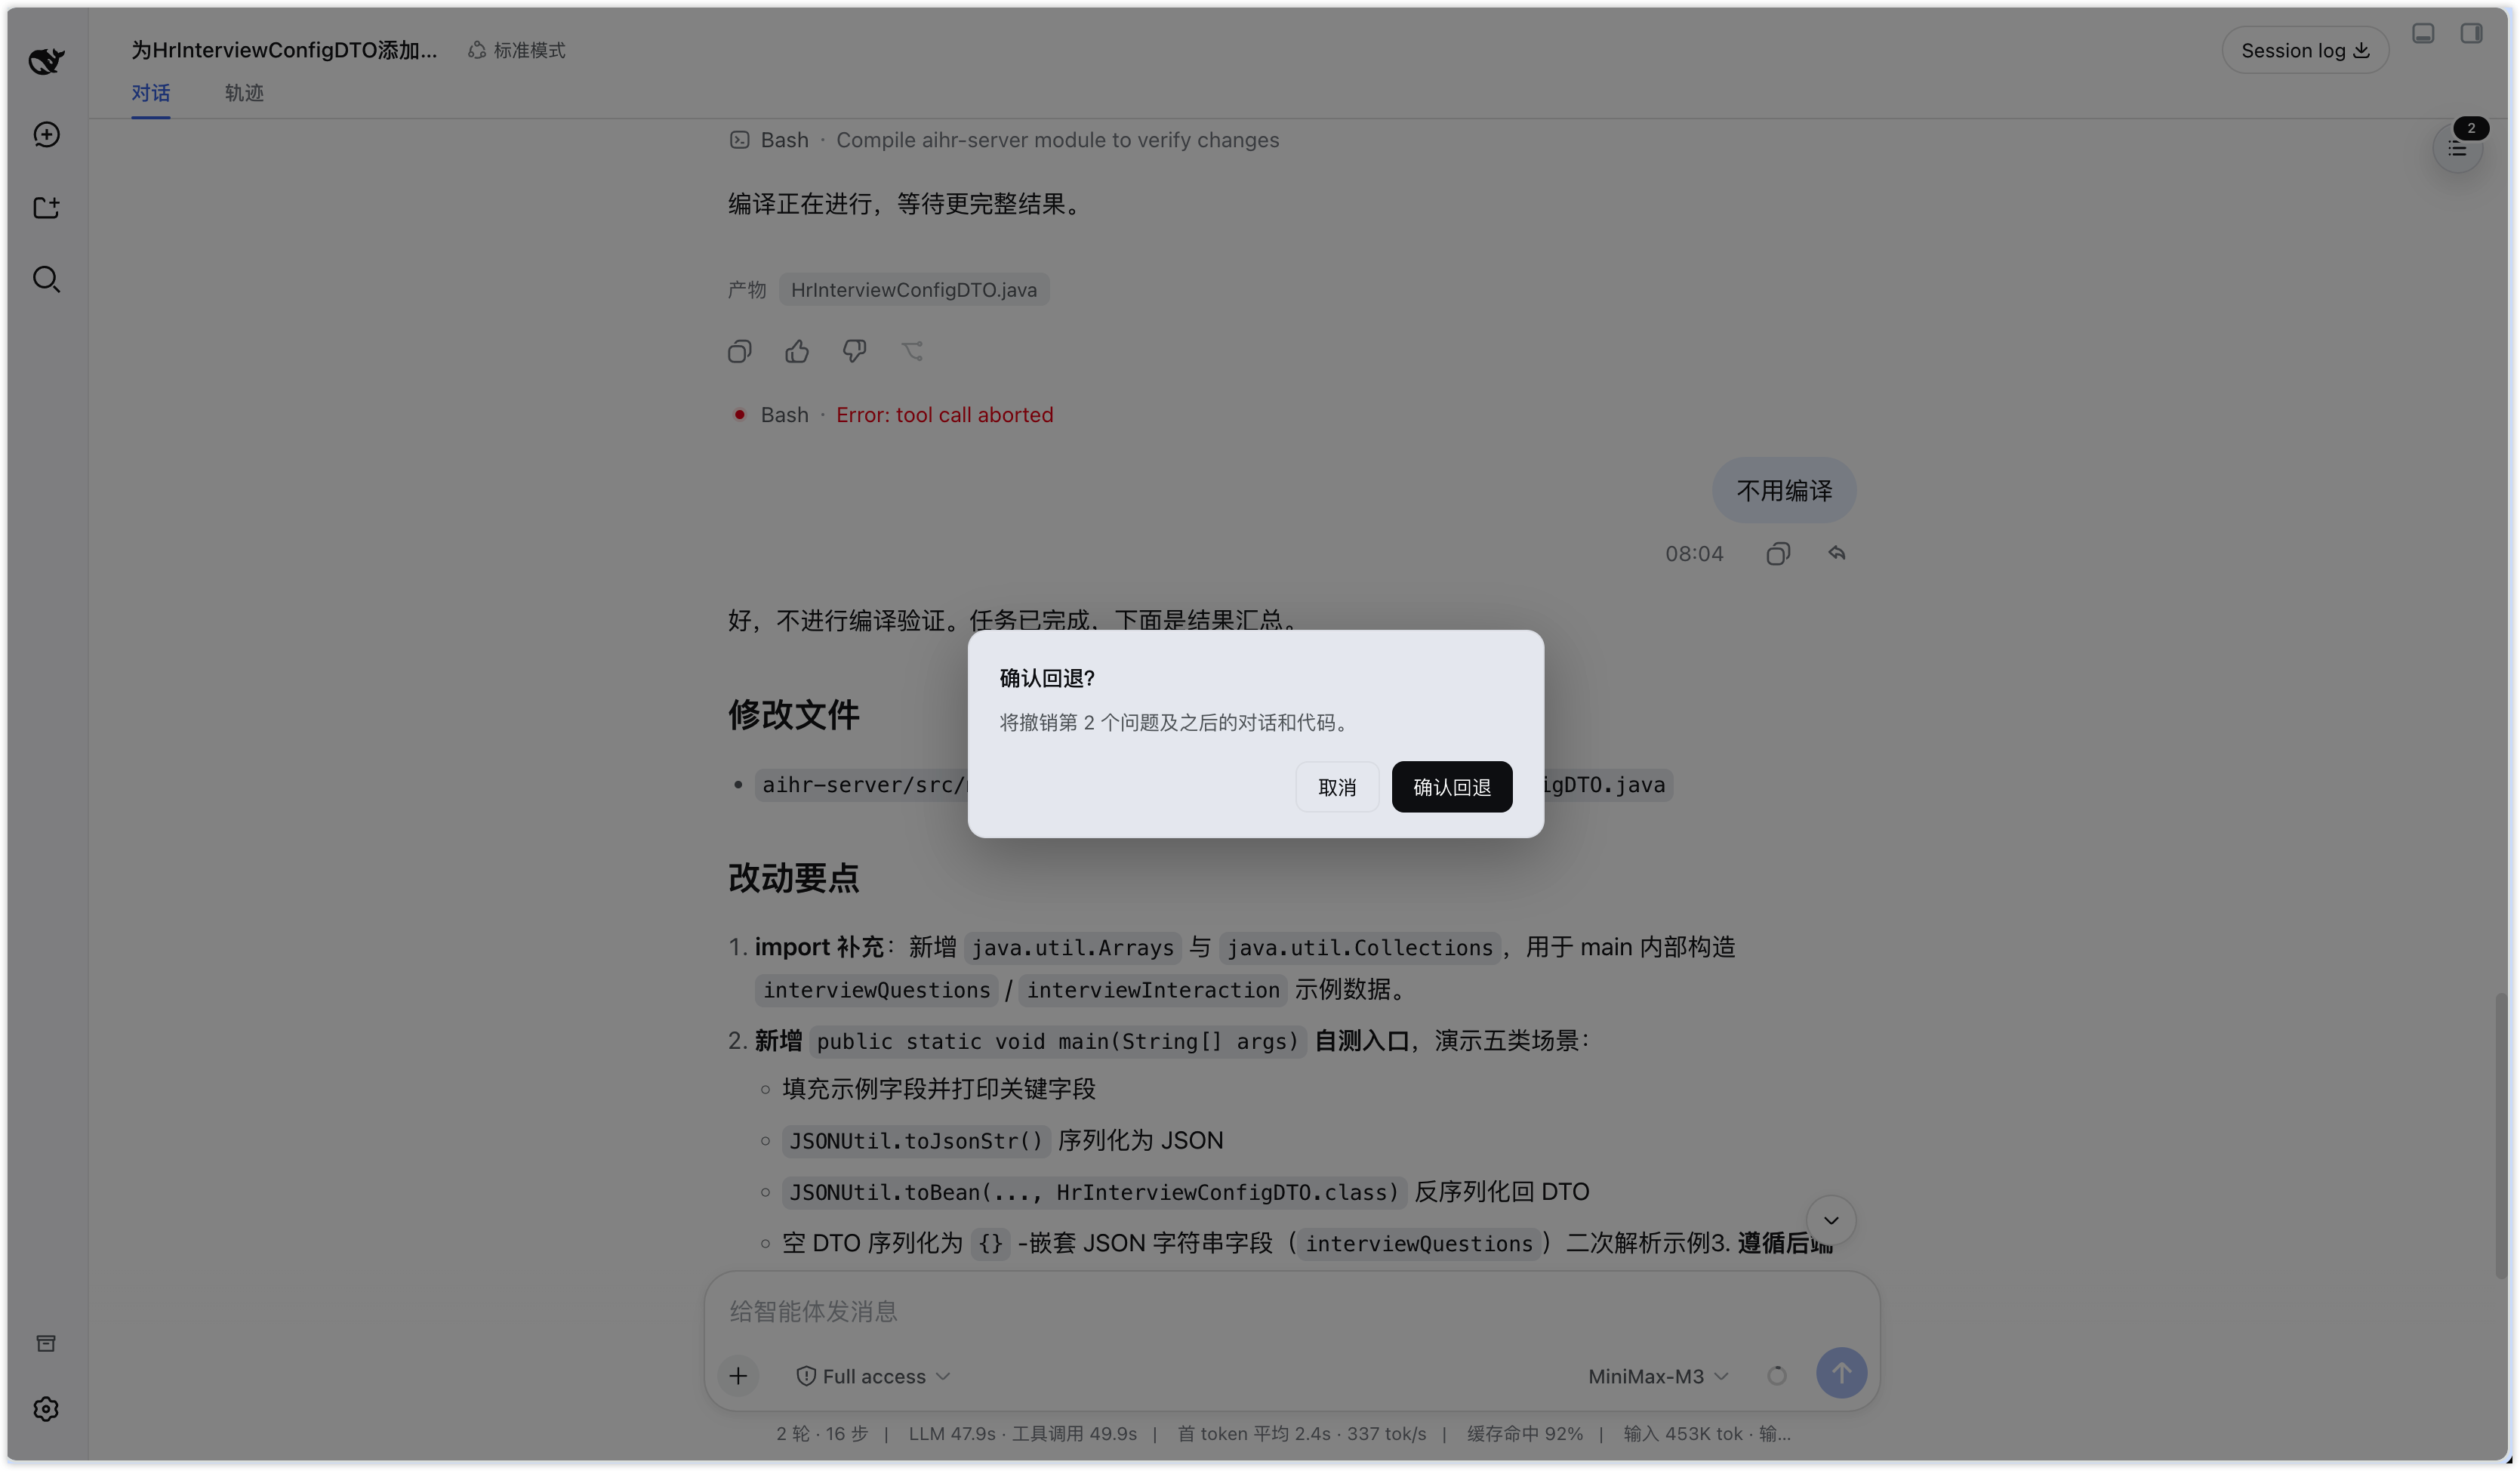Open new project folder icon in sidebar
The width and height of the screenshot is (2520, 1471).
(x=46, y=207)
